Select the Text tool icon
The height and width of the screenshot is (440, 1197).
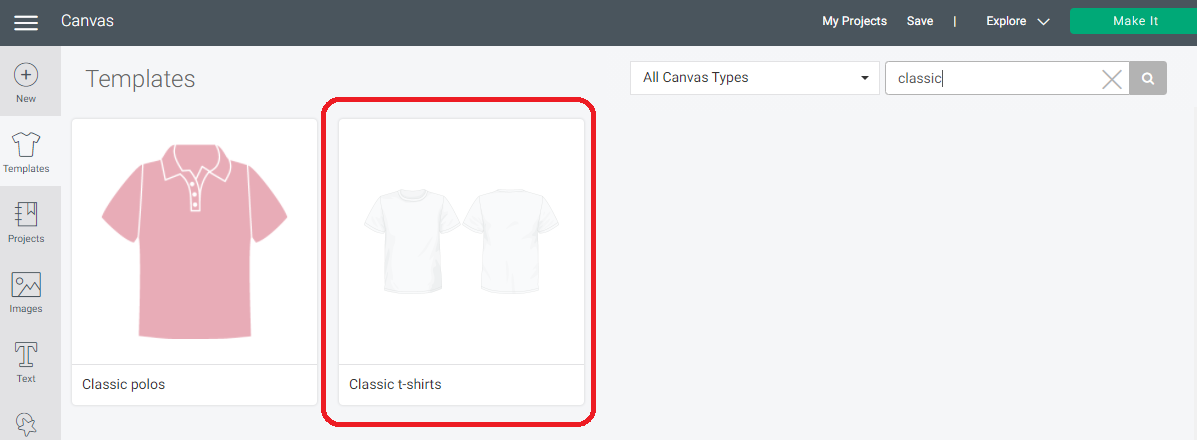click(26, 354)
